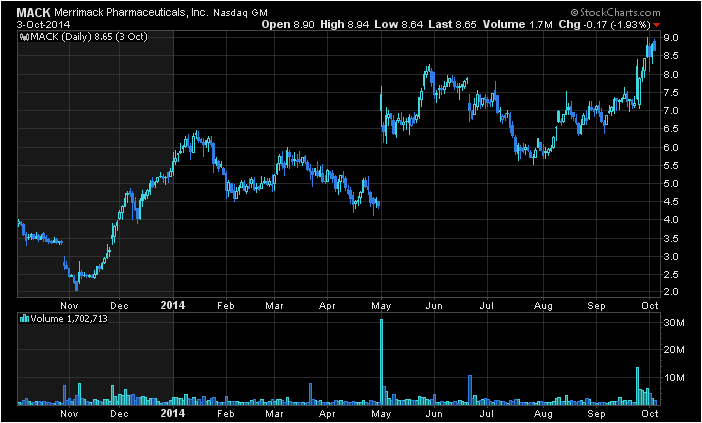
Task: Click the Low 8.64 value
Action: click(x=398, y=25)
